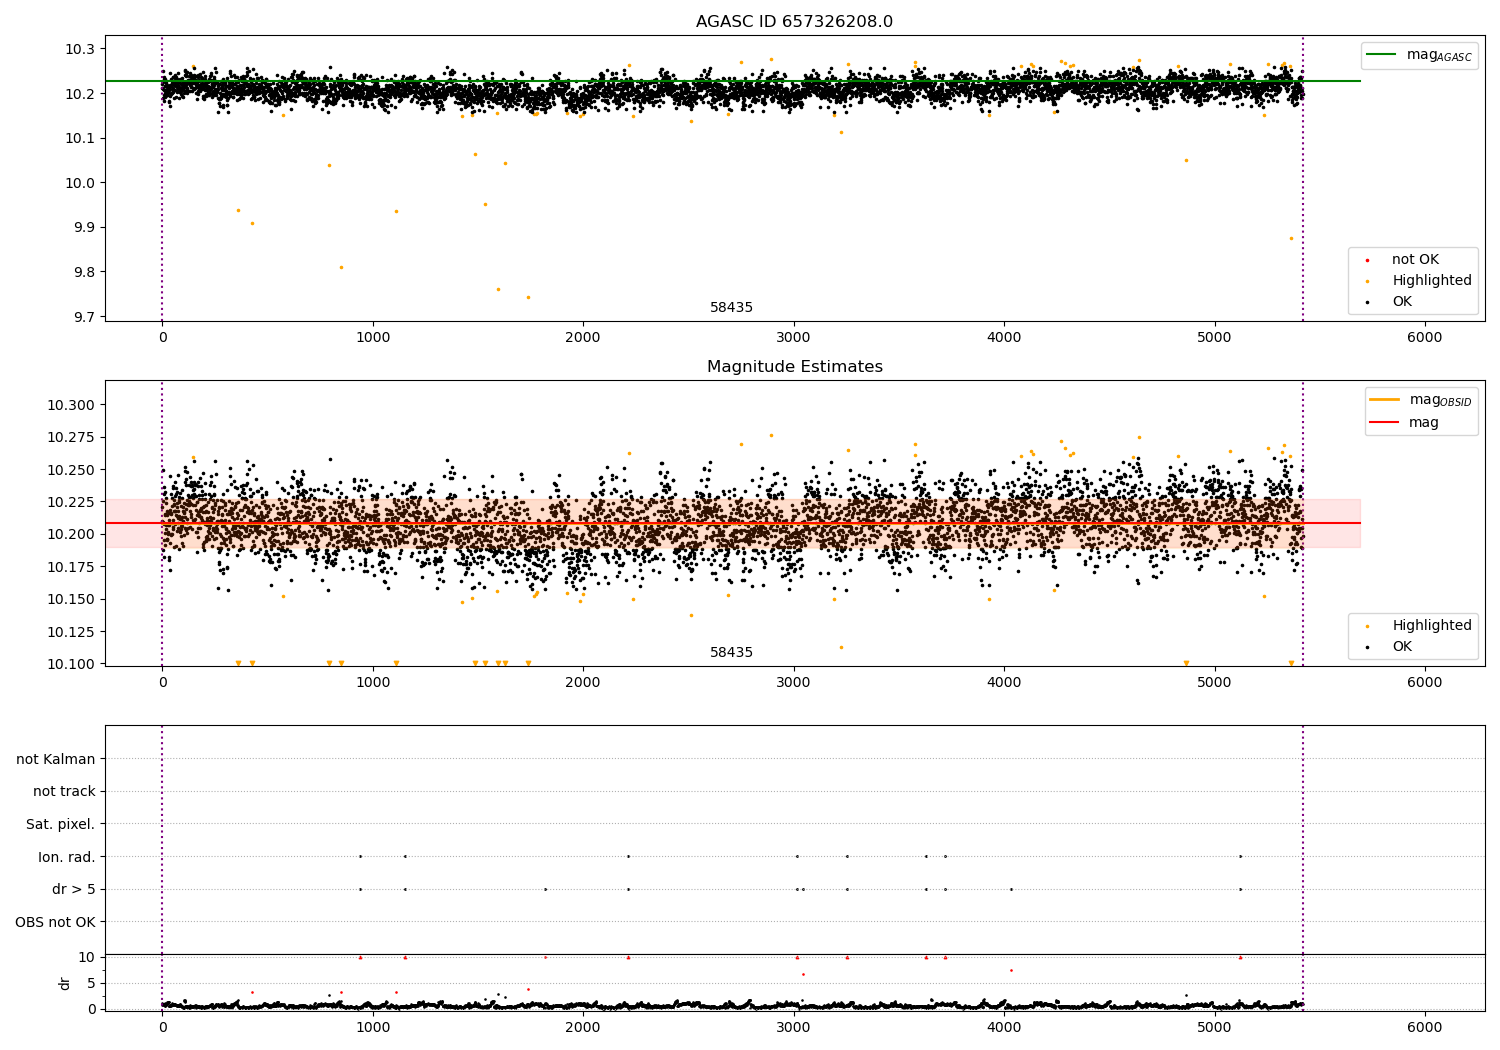
Task: Select 'OK' legend entry in Magnitude Estimates plot
Action: coord(1402,647)
